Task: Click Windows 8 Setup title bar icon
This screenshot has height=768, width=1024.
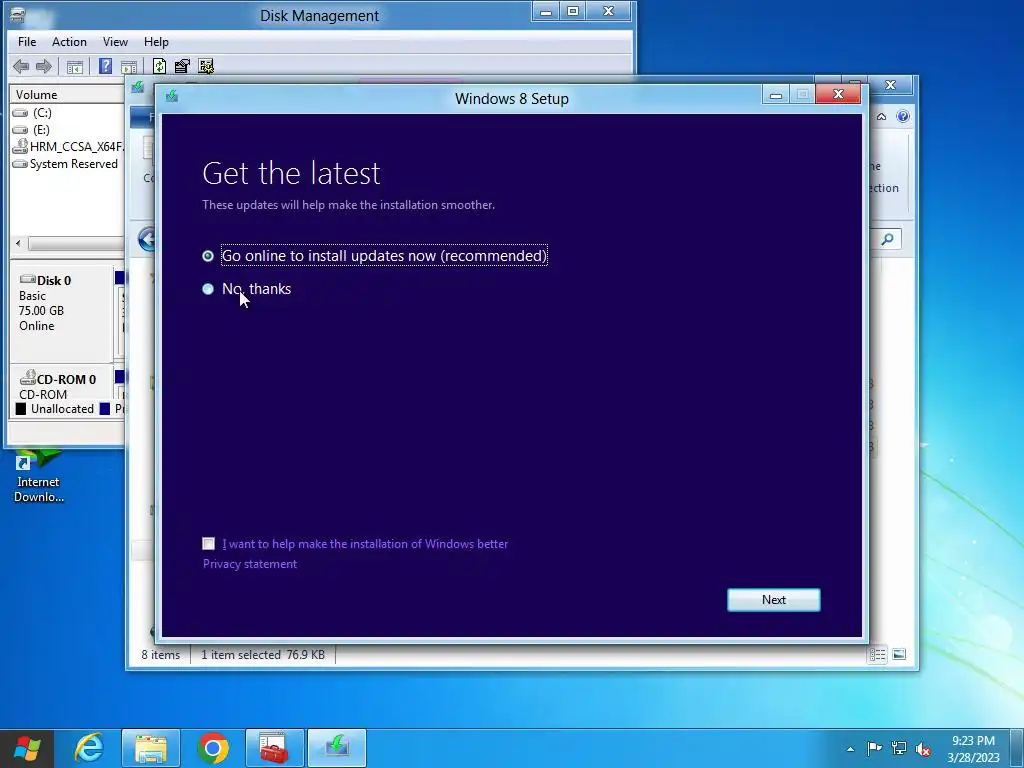Action: pyautogui.click(x=172, y=97)
